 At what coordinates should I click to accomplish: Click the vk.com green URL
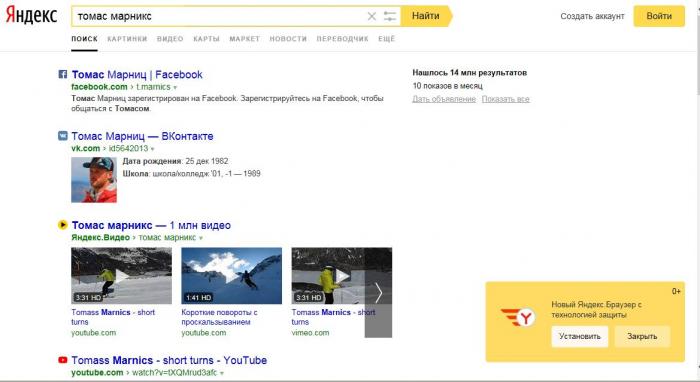pos(86,149)
